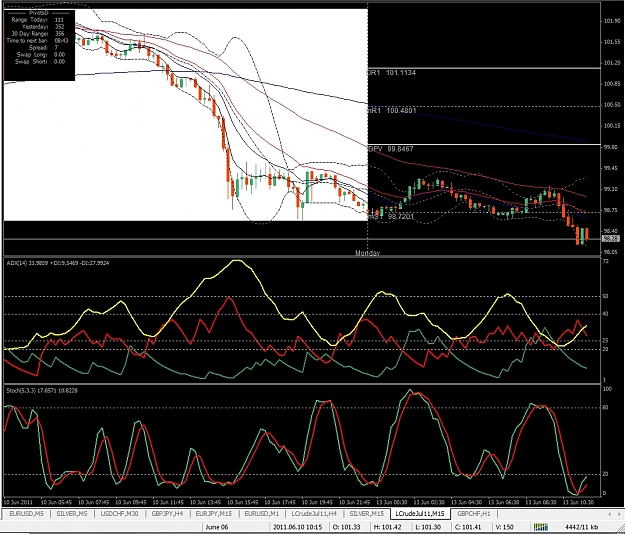This screenshot has width=625, height=534.
Task: Select the DPV 99.8467 pivot label
Action: point(391,149)
